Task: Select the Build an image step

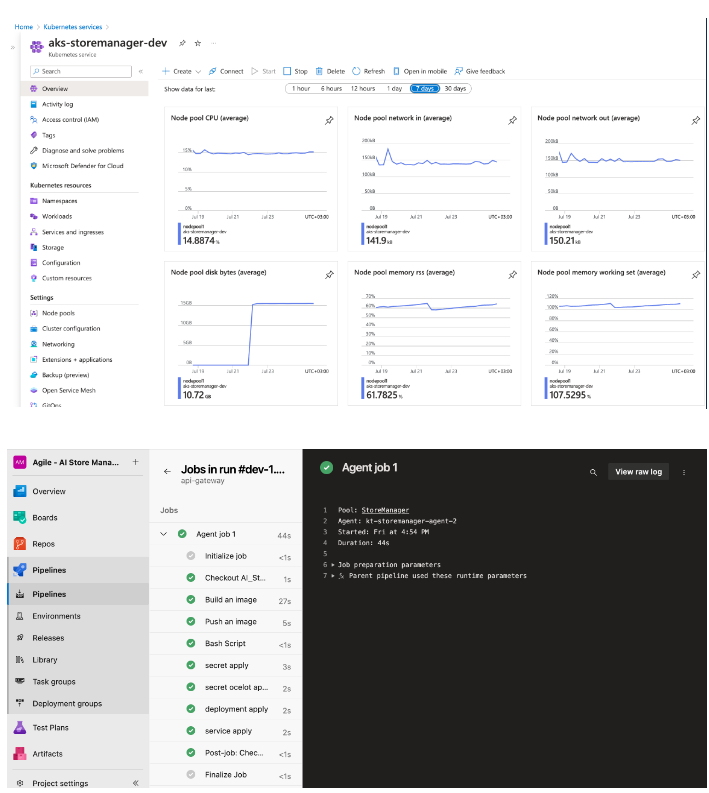Action: tap(226, 600)
